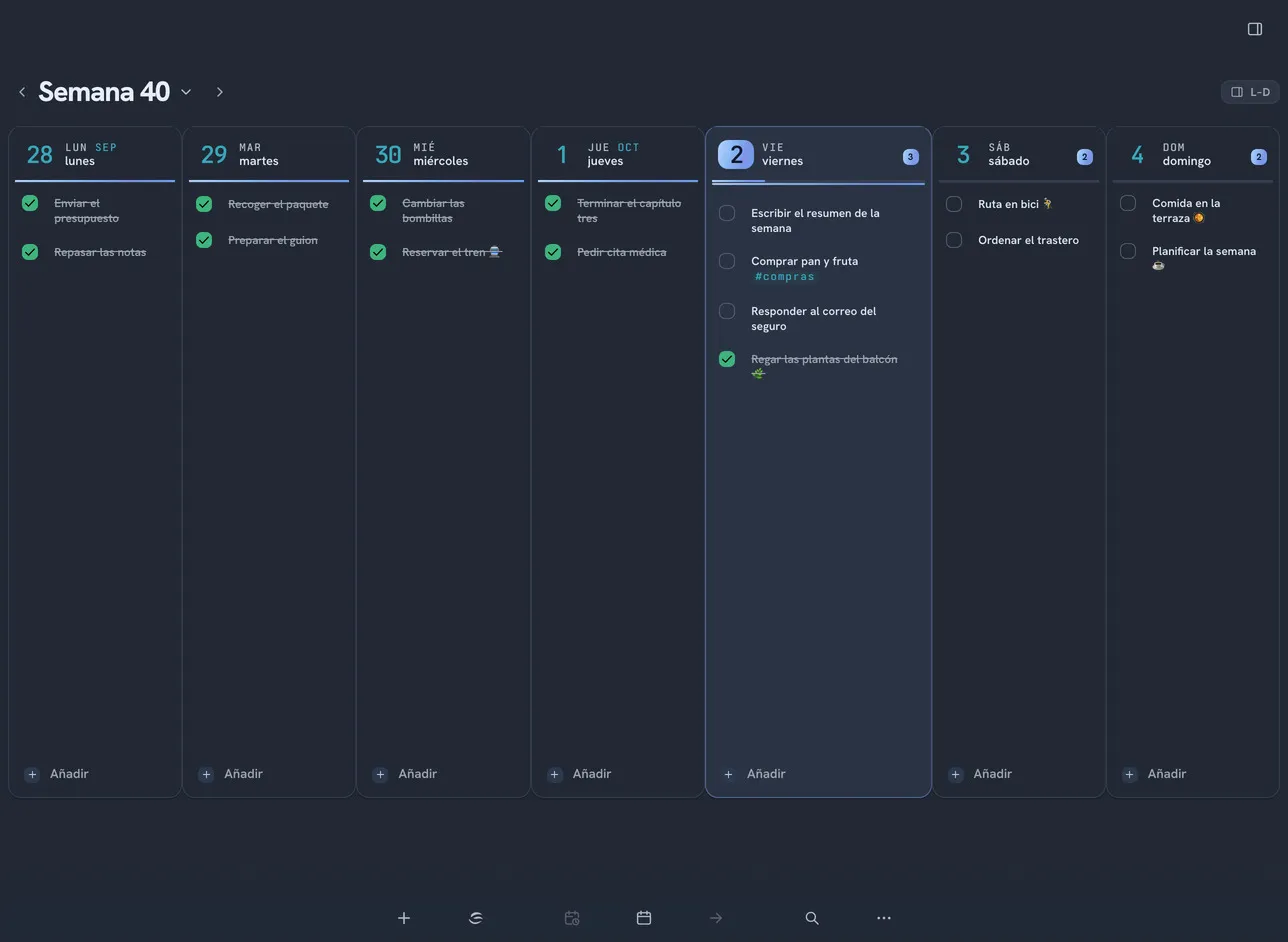Click the plus icon in the miércoles column
Screen dimensions: 1288x942
(380, 774)
